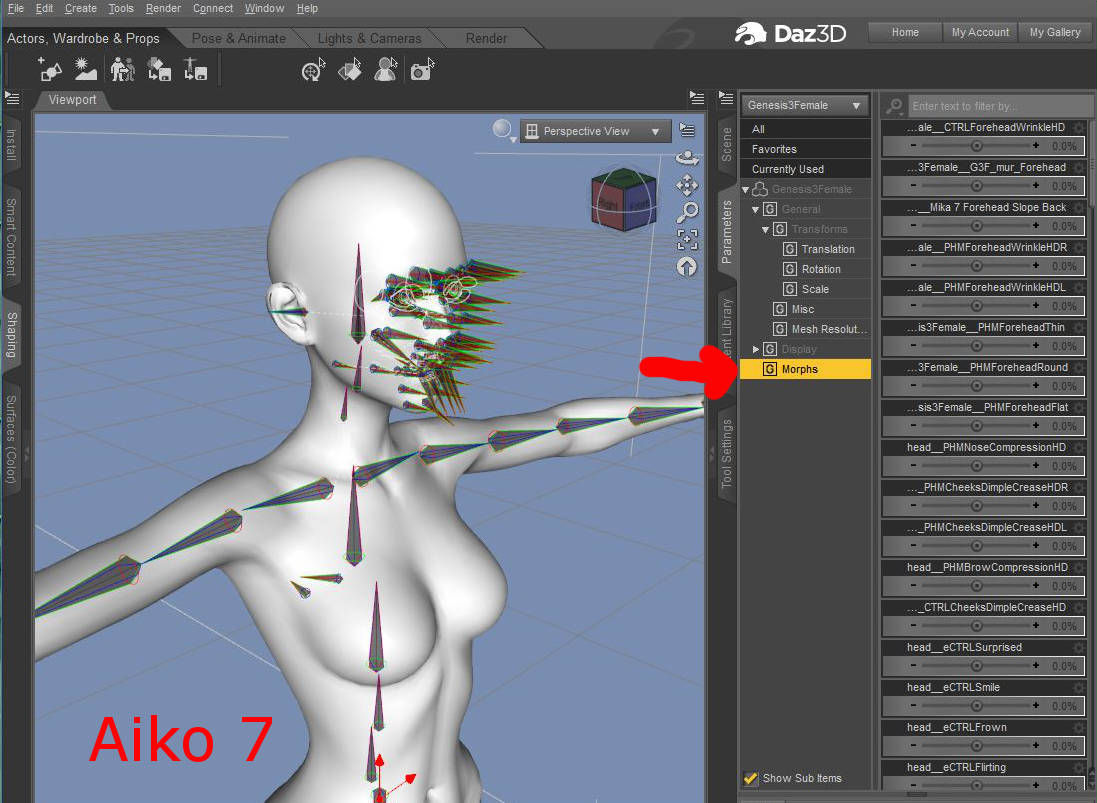Open the Tool Settings side tab
The width and height of the screenshot is (1097, 803).
[727, 453]
